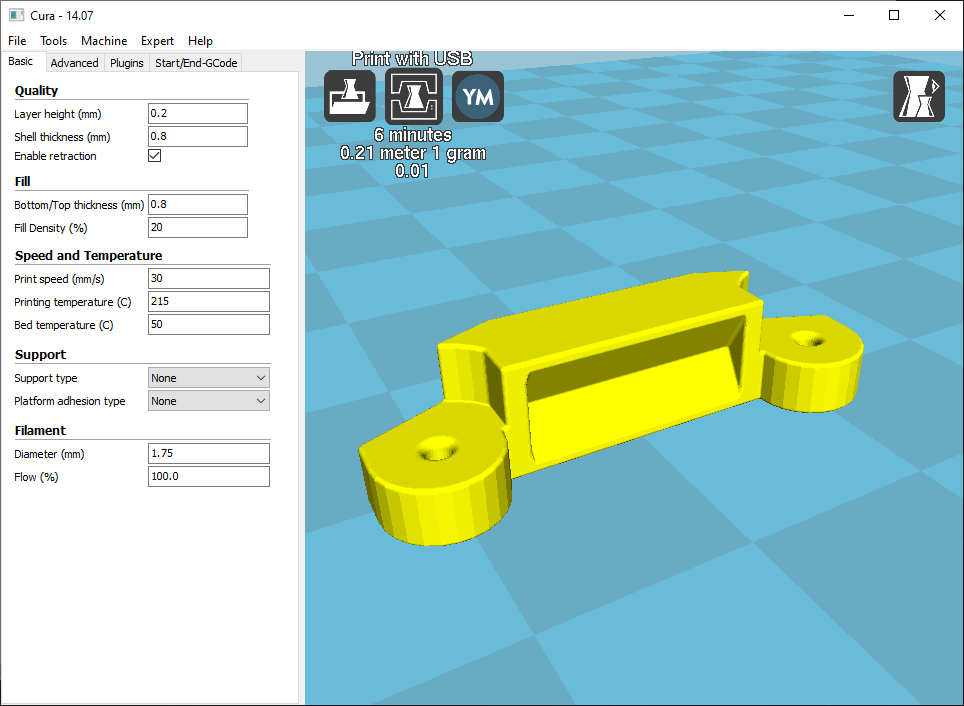Screen dimensions: 964x706
Task: Click the Load model icon
Action: pyautogui.click(x=350, y=96)
